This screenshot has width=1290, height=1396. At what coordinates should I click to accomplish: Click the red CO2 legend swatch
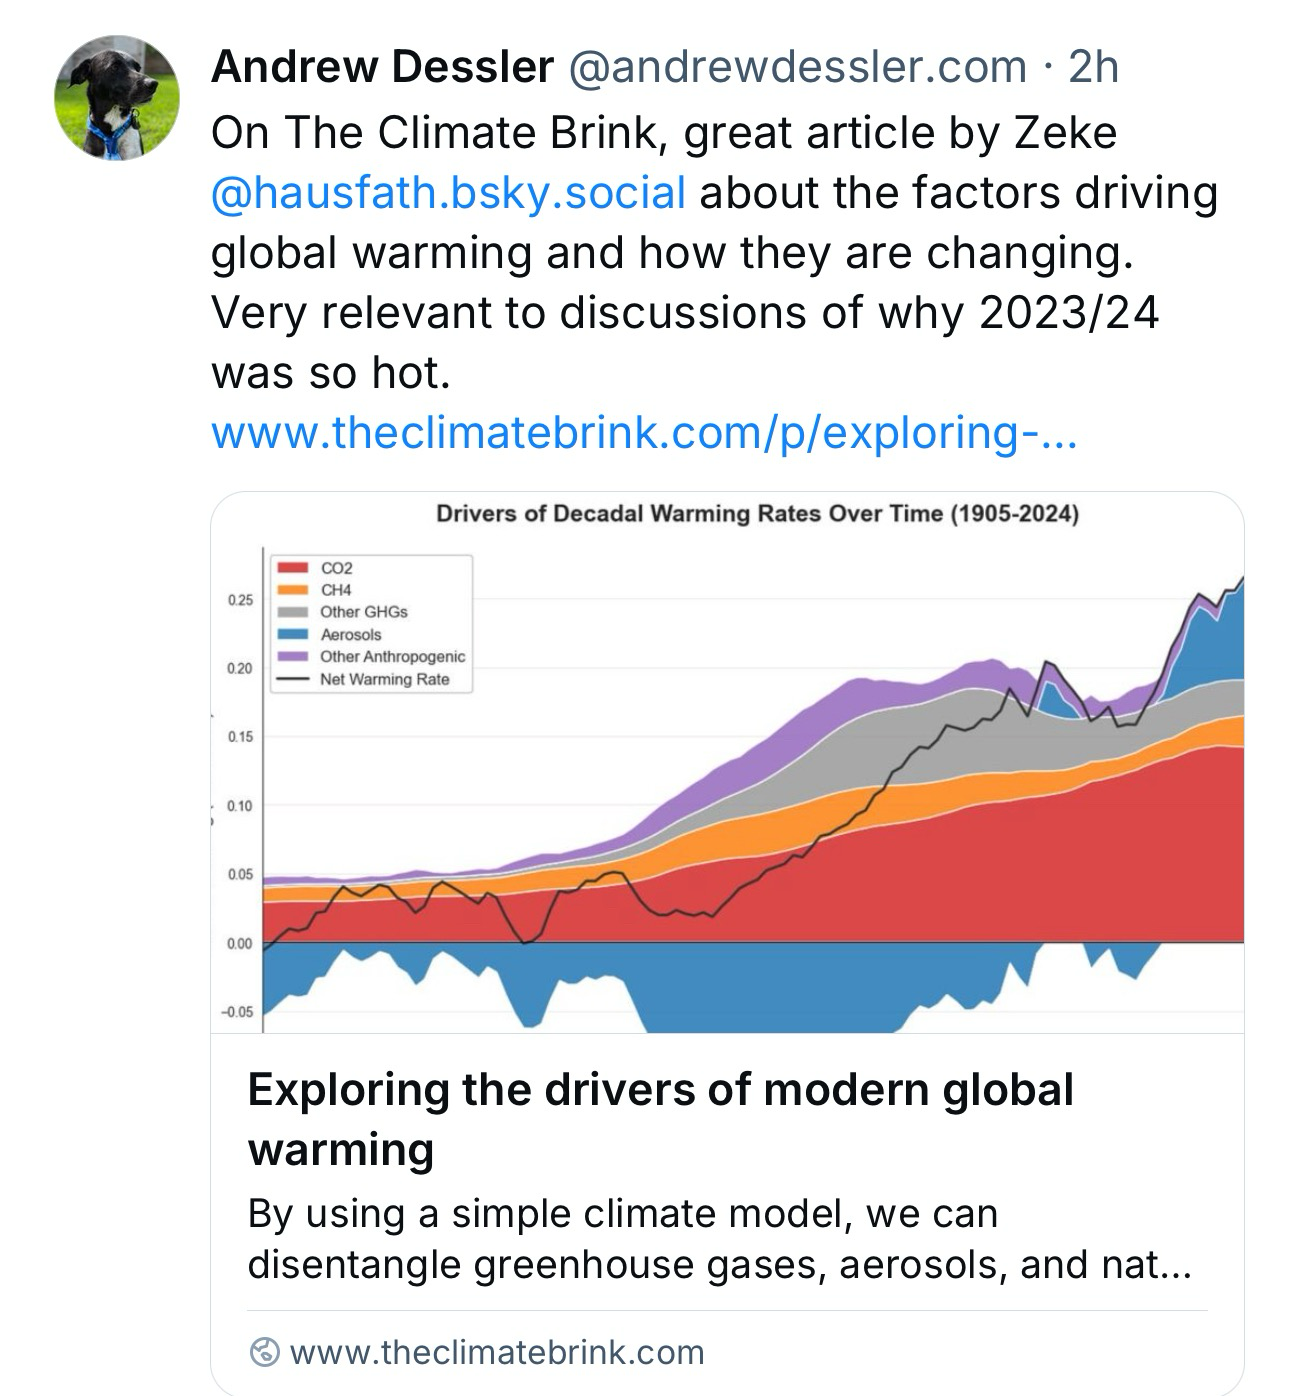click(292, 567)
